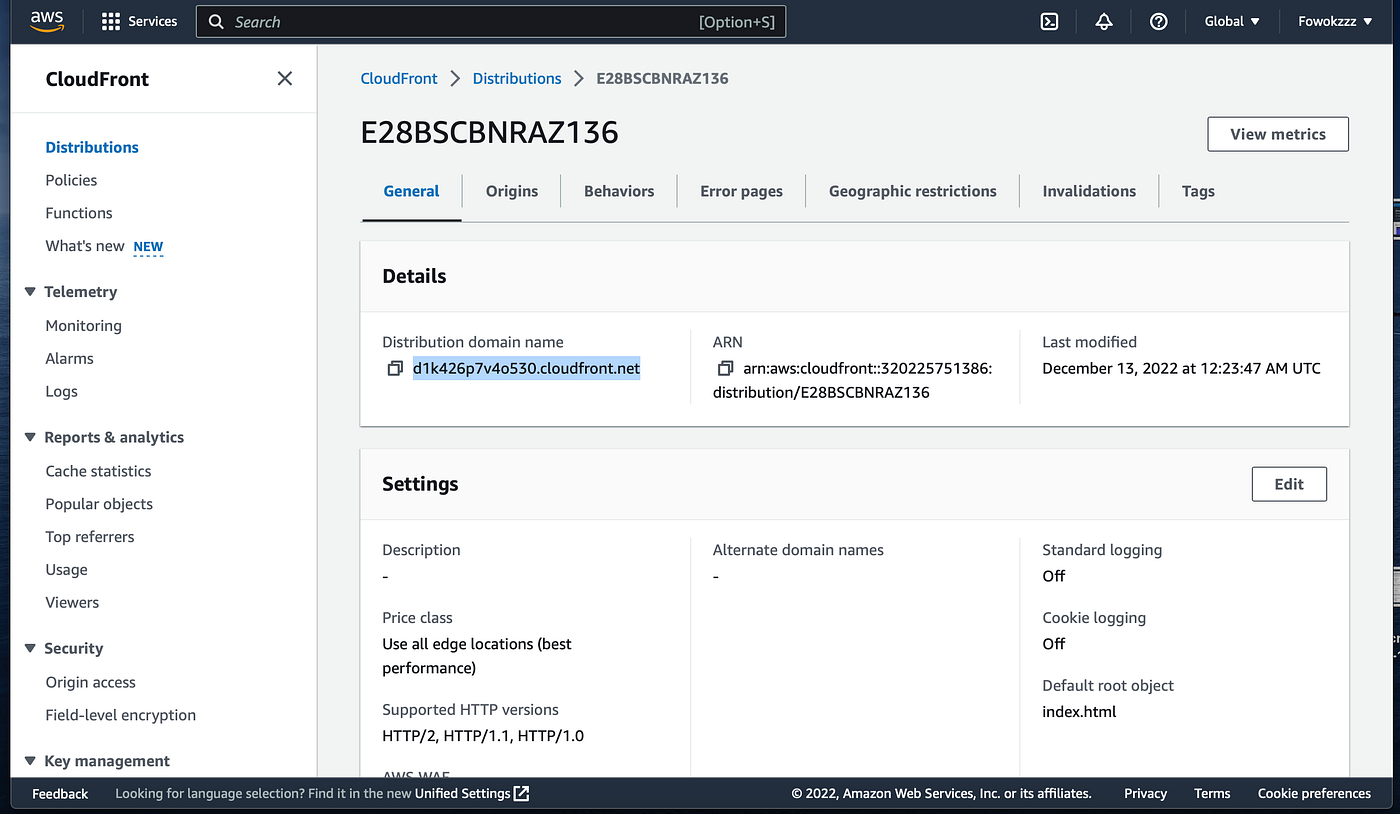Open Popular objects in the sidebar
The height and width of the screenshot is (814, 1400).
99,504
